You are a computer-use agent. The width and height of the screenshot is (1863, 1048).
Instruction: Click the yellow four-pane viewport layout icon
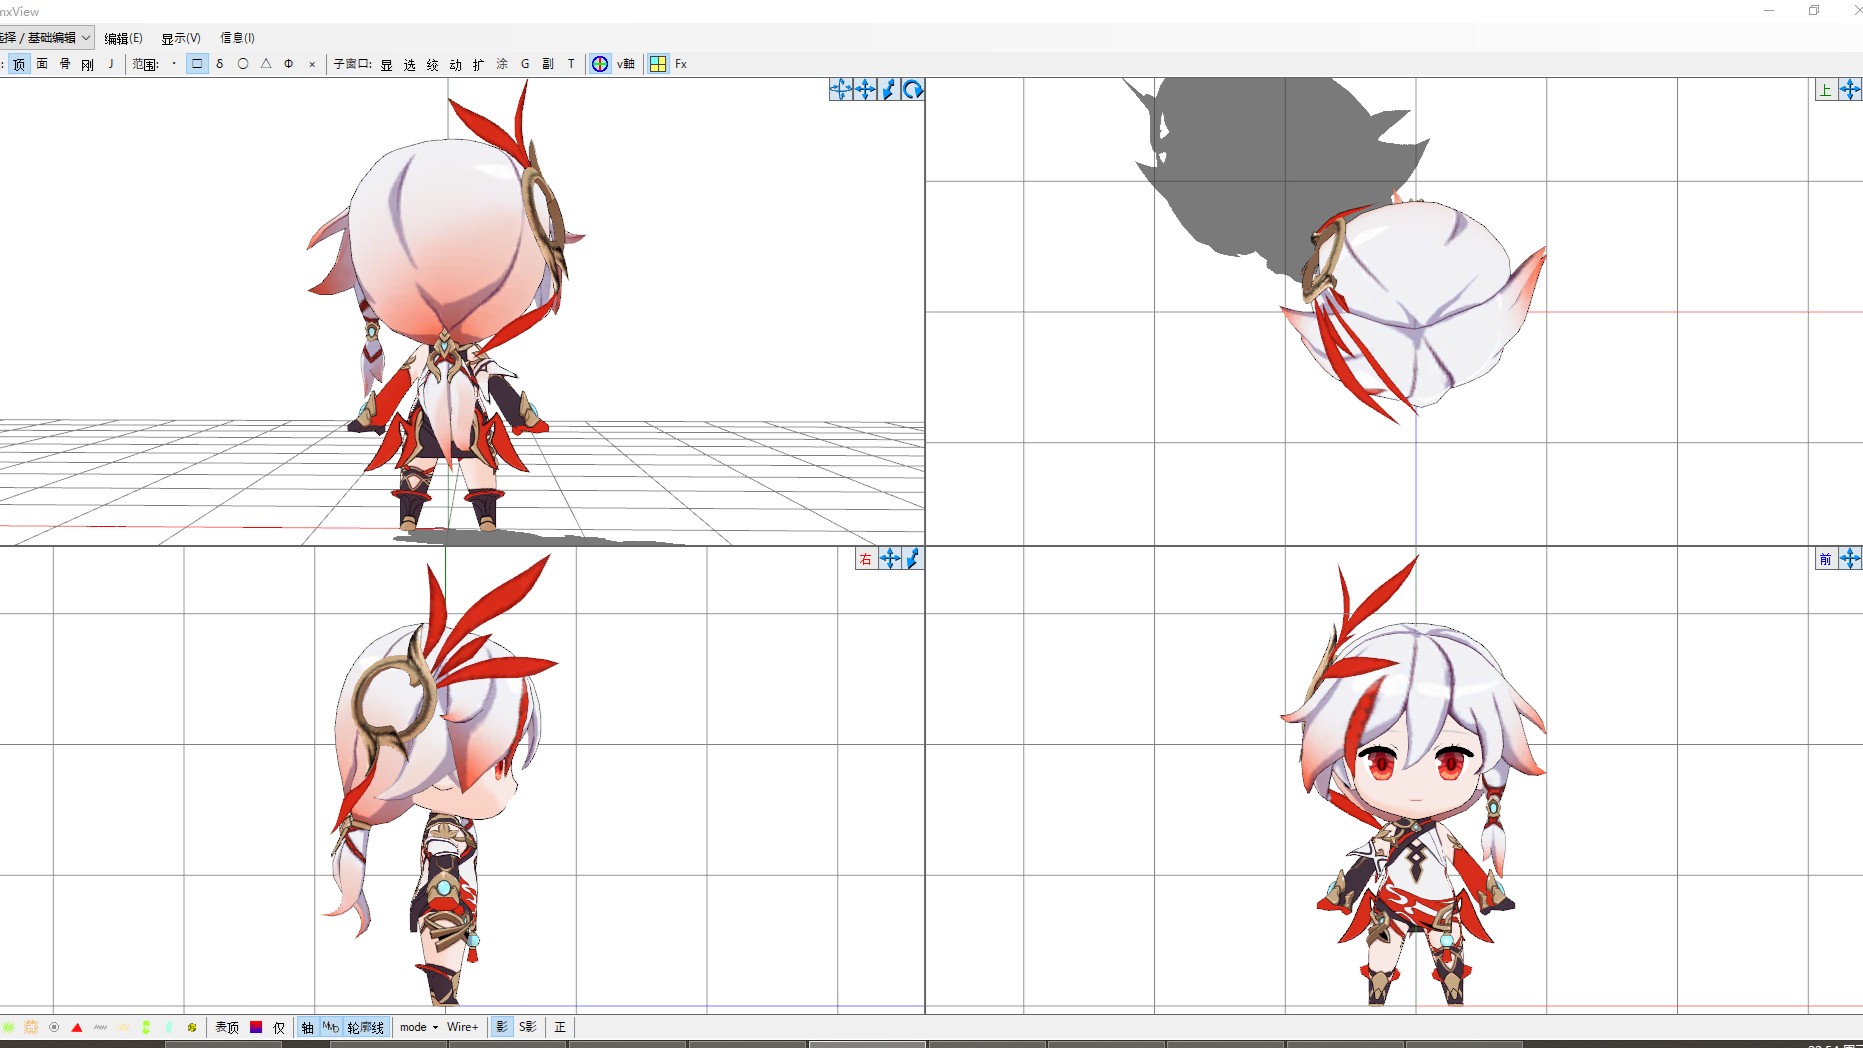[x=658, y=64]
